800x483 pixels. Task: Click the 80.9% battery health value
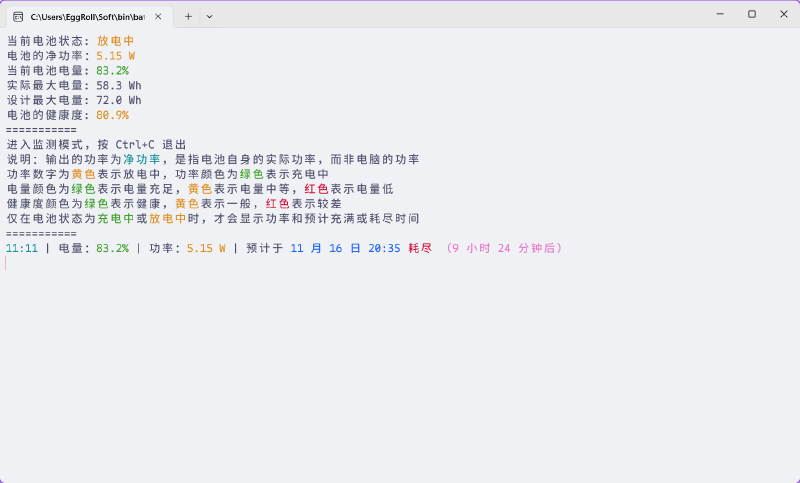tap(112, 116)
